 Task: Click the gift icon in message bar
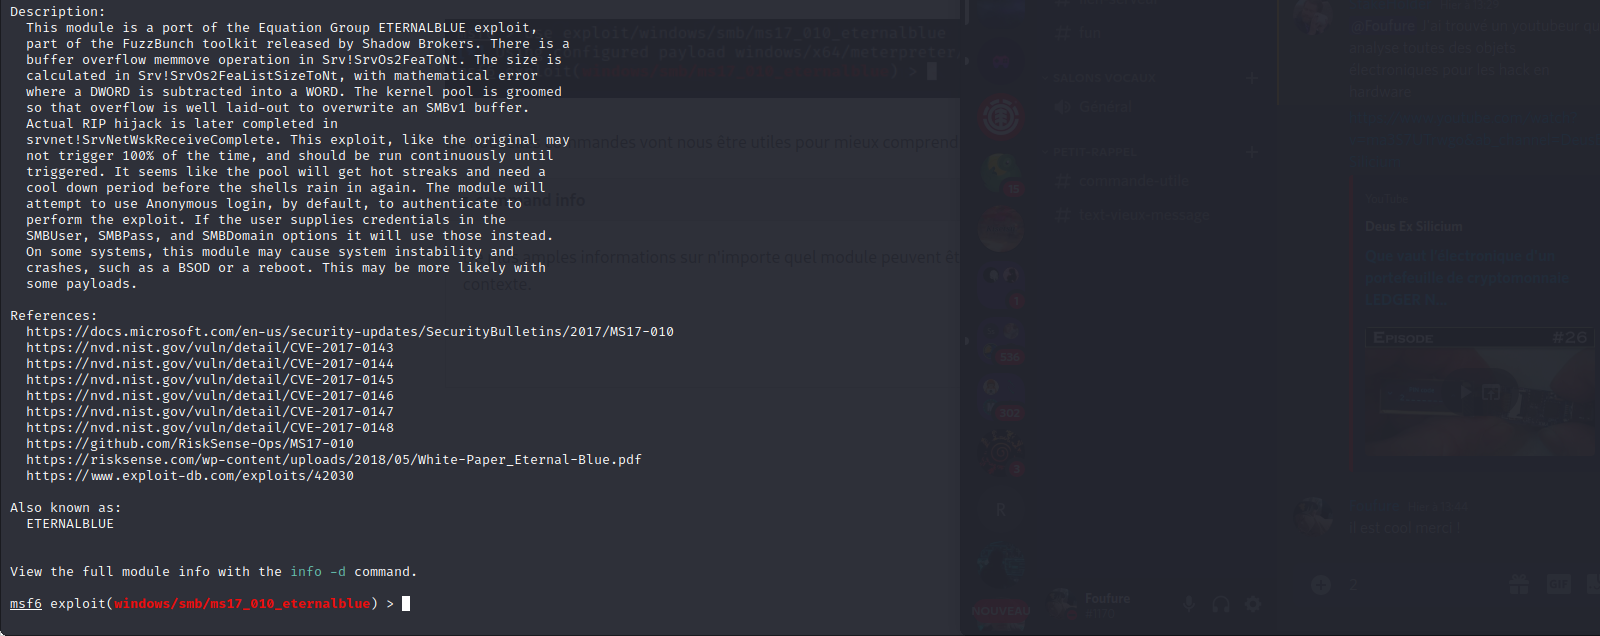coord(1519,585)
